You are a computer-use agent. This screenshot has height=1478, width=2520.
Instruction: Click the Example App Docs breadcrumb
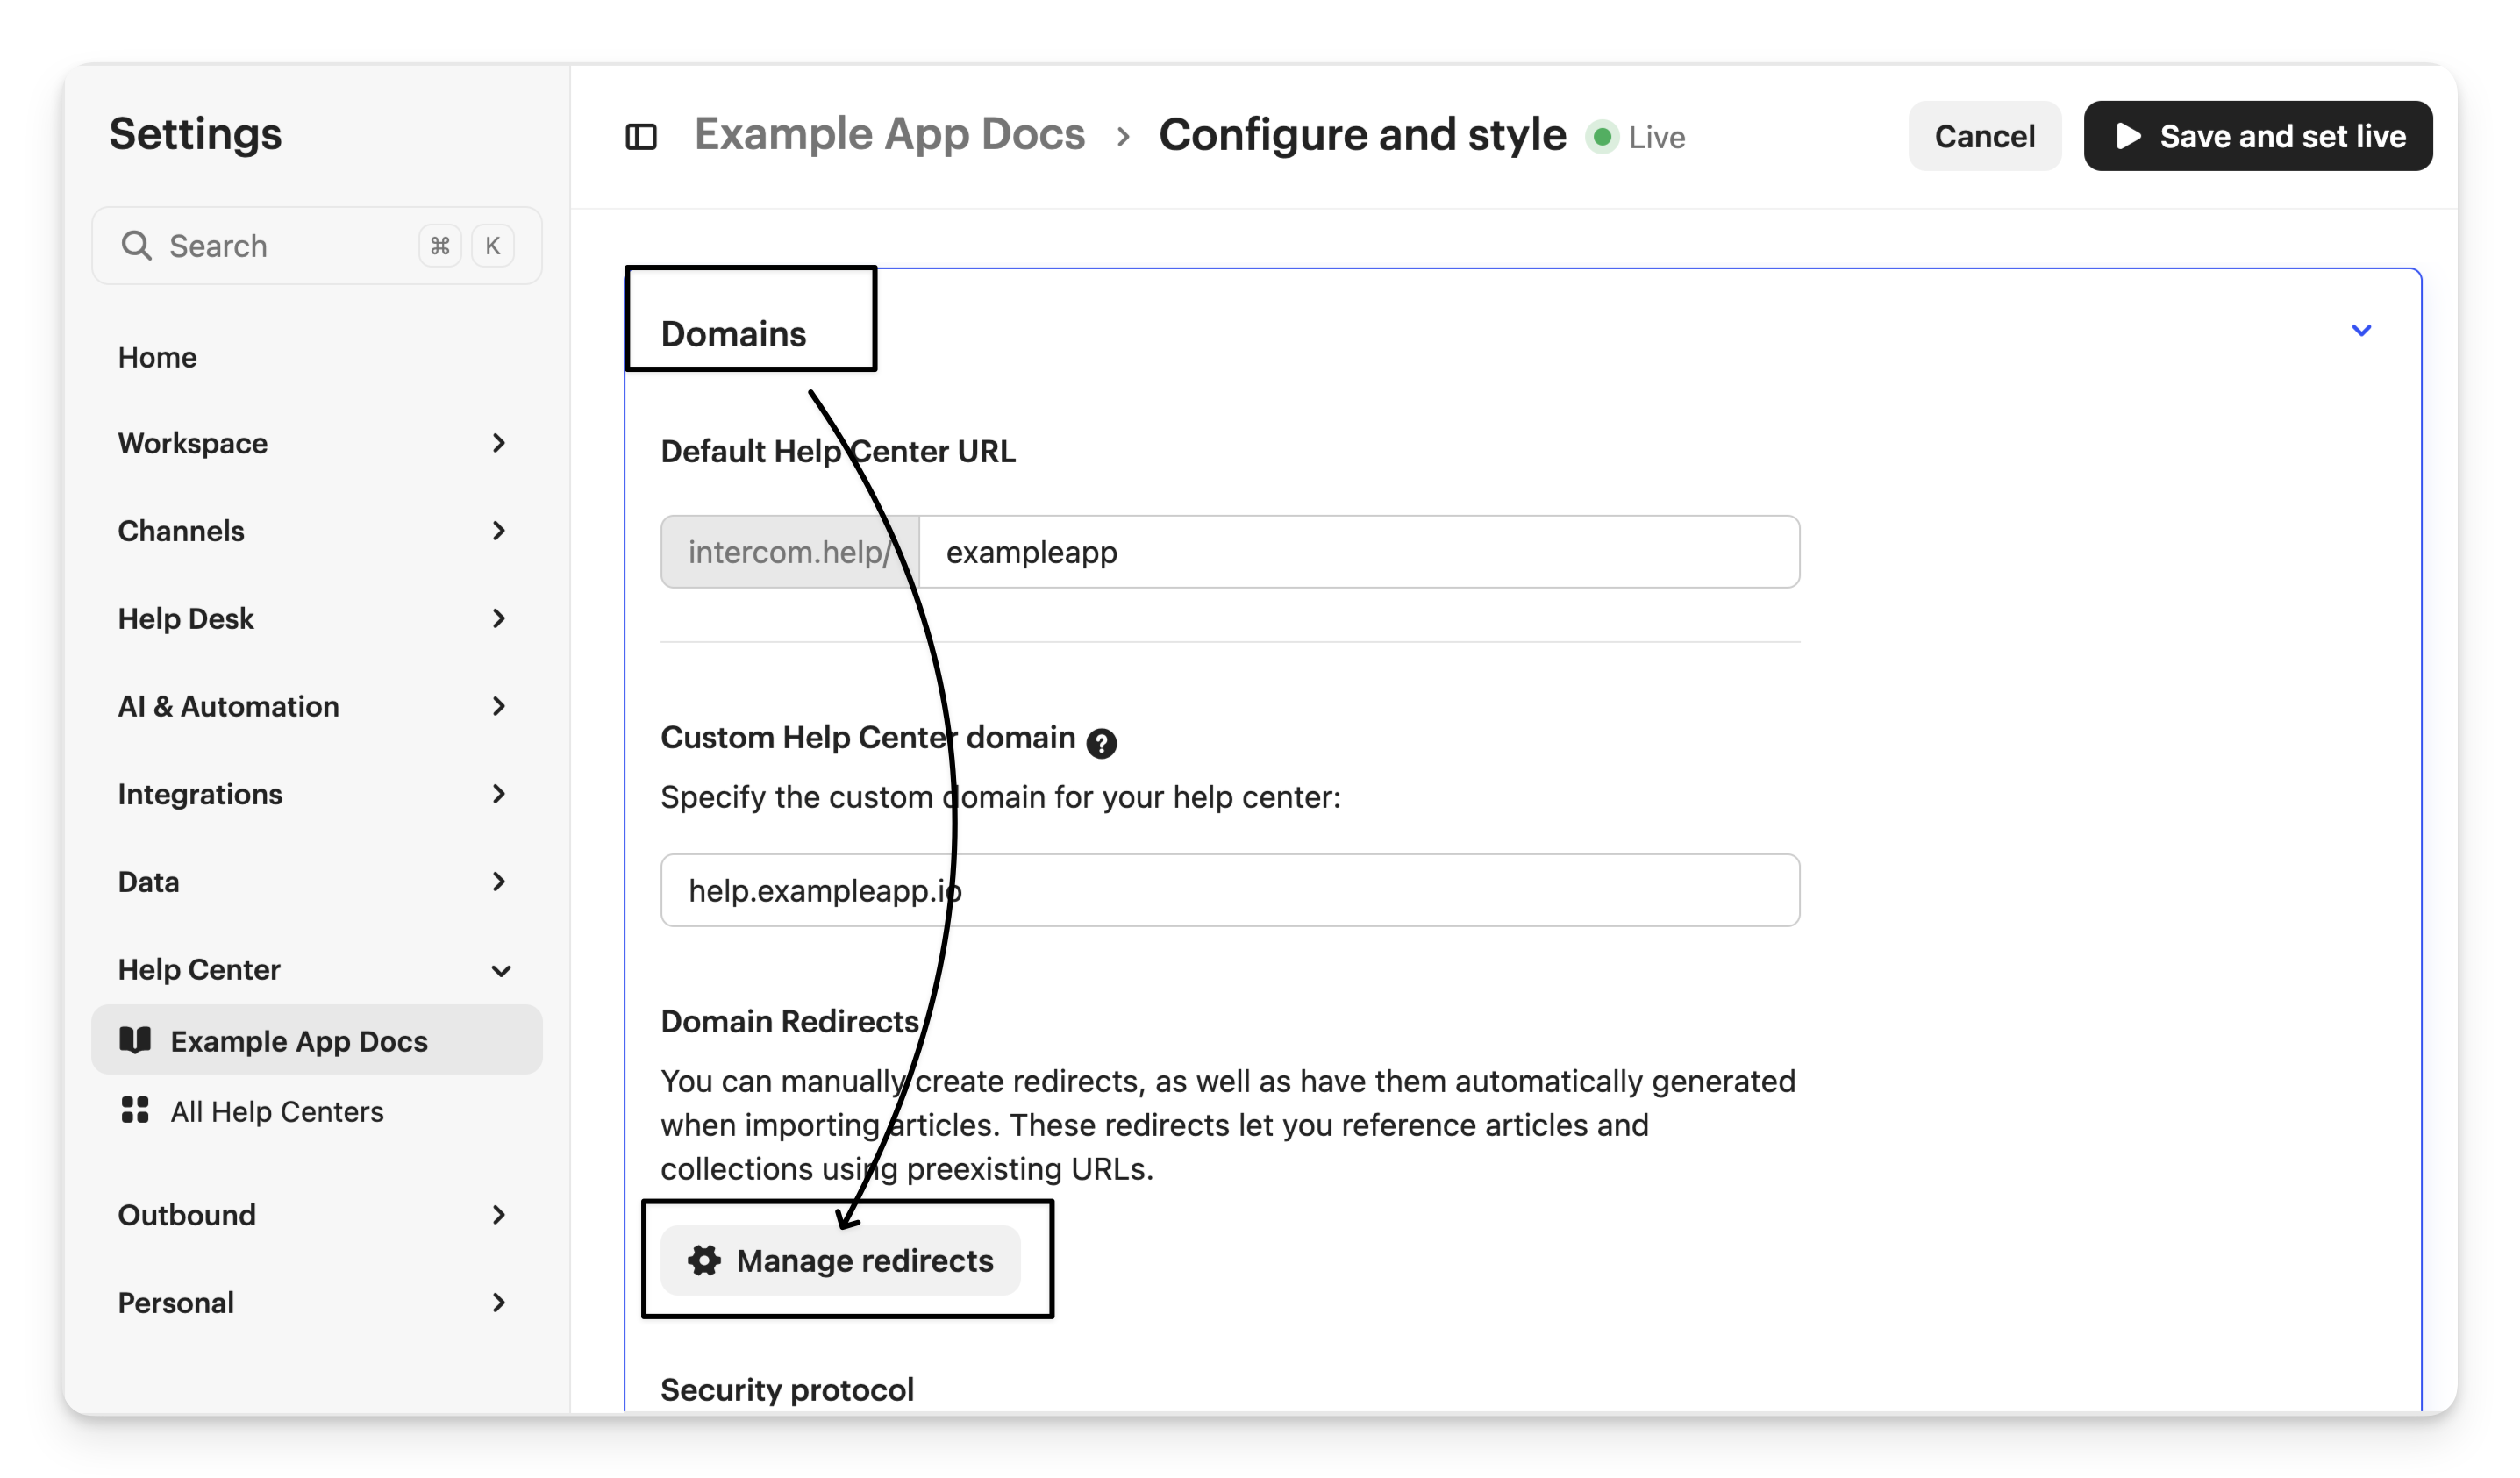coord(889,135)
